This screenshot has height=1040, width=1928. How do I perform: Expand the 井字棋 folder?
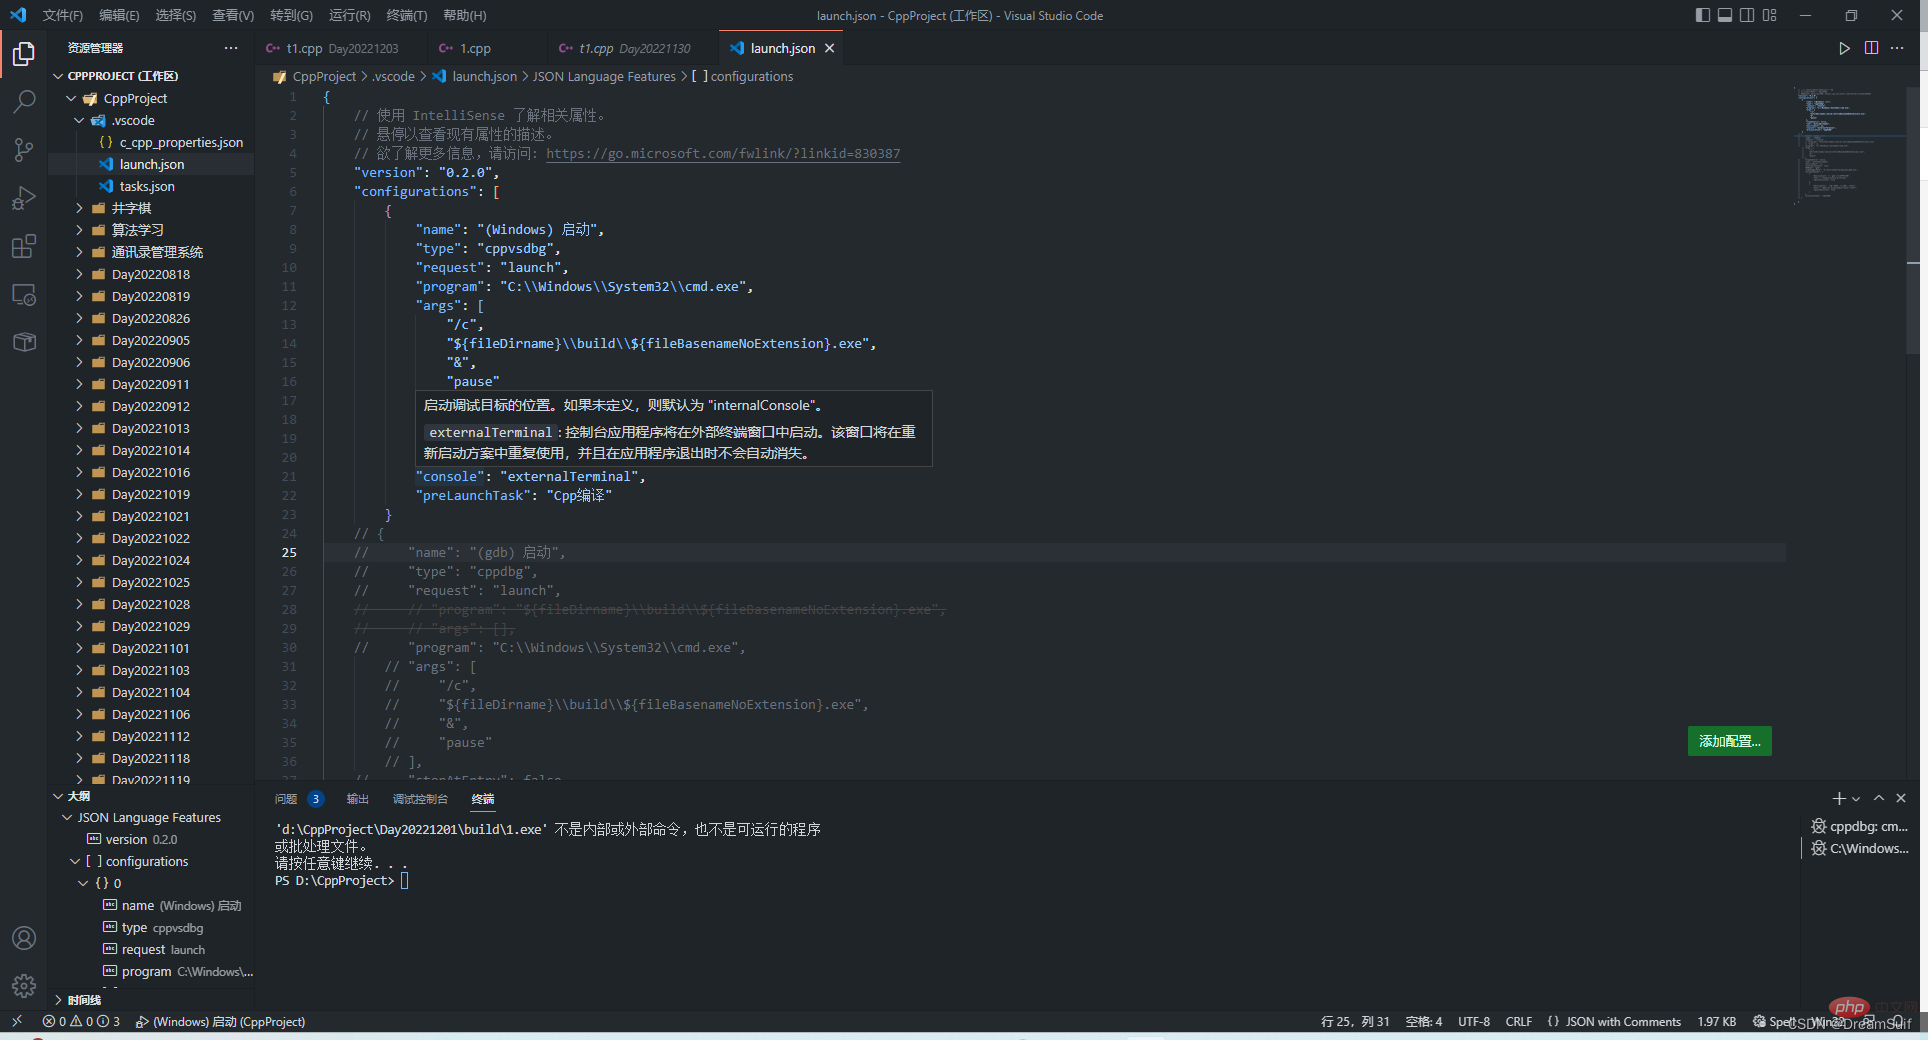pos(79,208)
